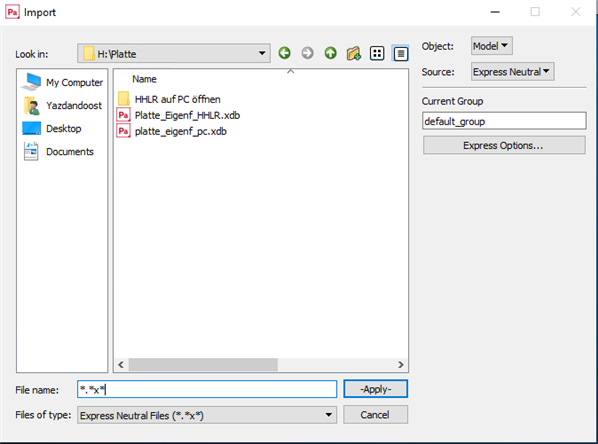Click the Apply button
The height and width of the screenshot is (444, 598).
pyautogui.click(x=376, y=389)
